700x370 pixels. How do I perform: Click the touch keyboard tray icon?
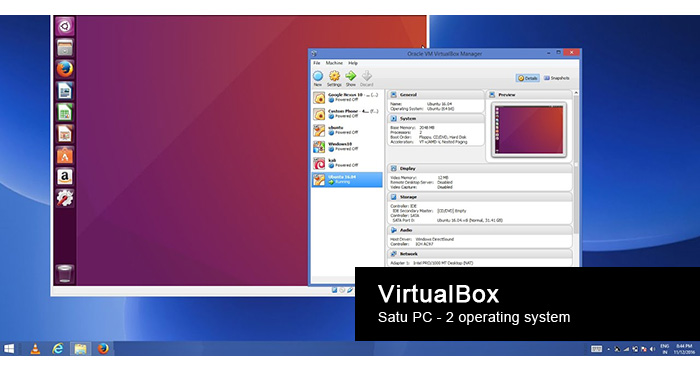[x=596, y=349]
